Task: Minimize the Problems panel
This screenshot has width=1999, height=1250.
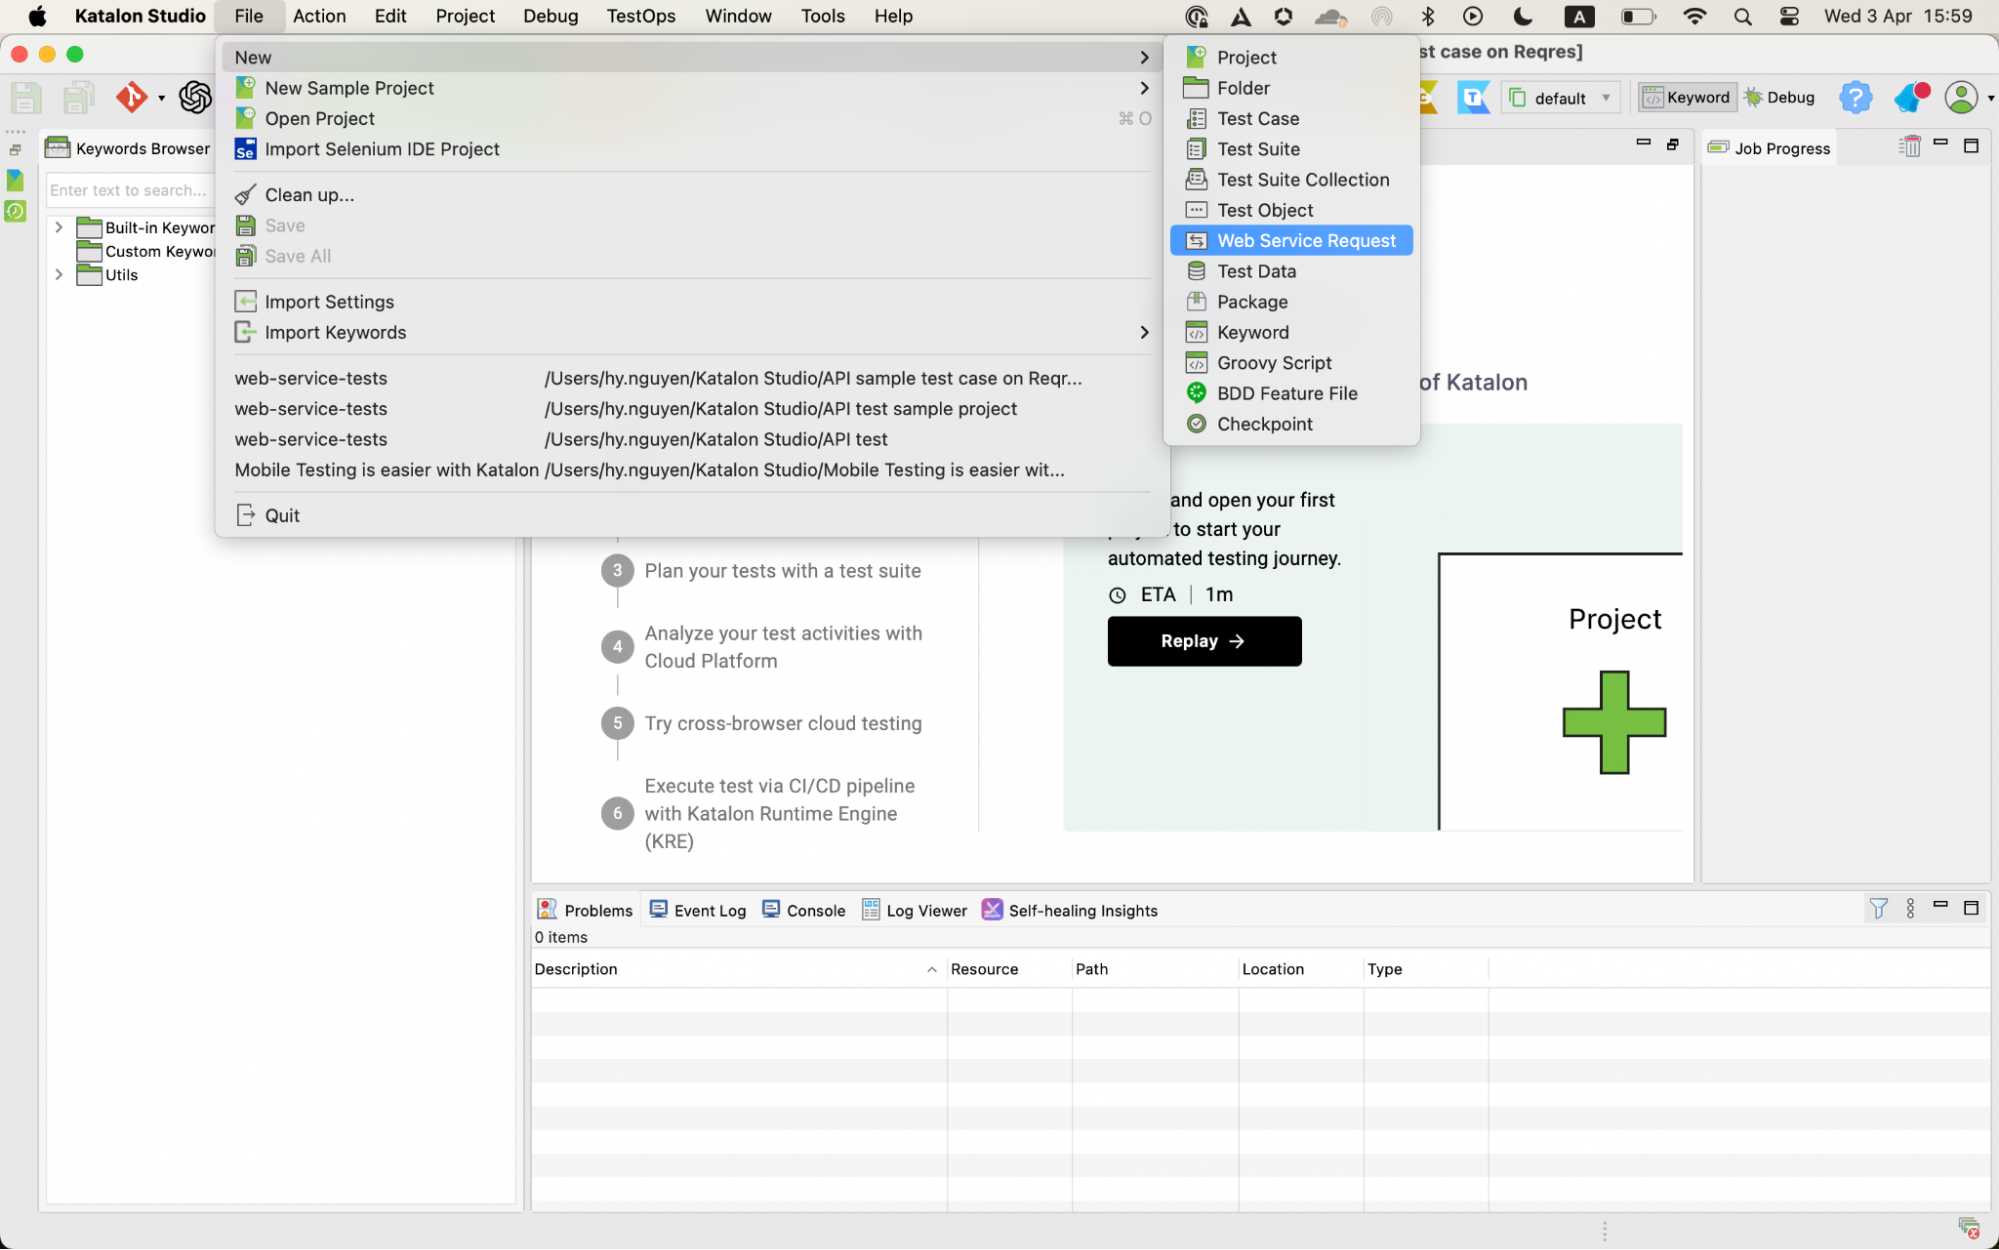Action: coord(1940,905)
